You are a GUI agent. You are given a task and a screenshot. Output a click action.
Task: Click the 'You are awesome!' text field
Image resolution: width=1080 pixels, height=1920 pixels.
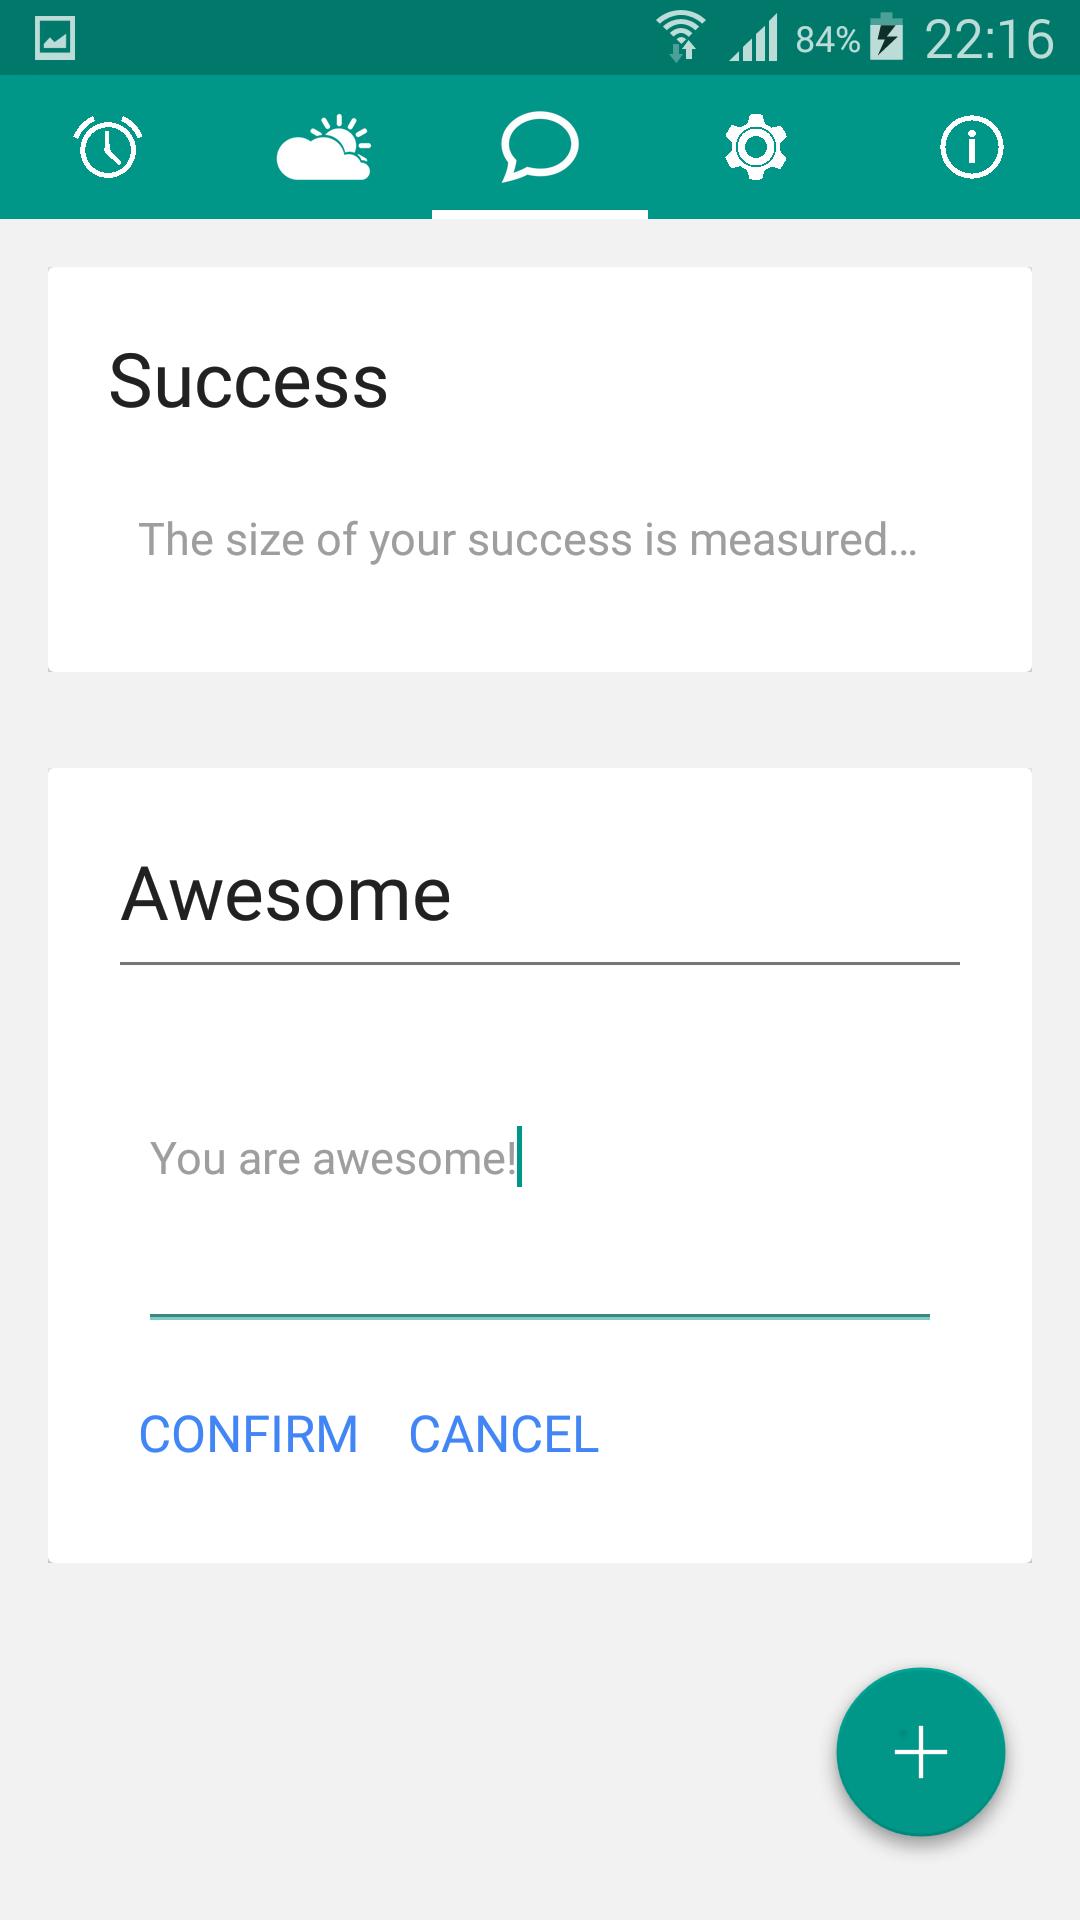(539, 1160)
